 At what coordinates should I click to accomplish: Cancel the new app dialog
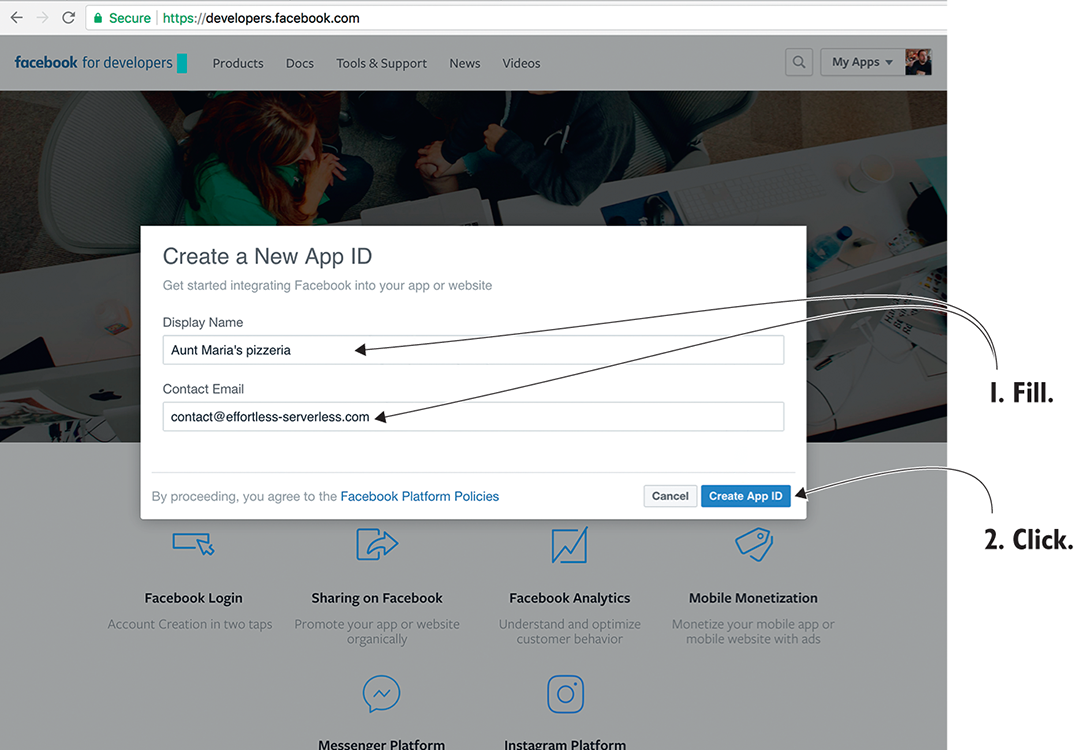click(670, 496)
